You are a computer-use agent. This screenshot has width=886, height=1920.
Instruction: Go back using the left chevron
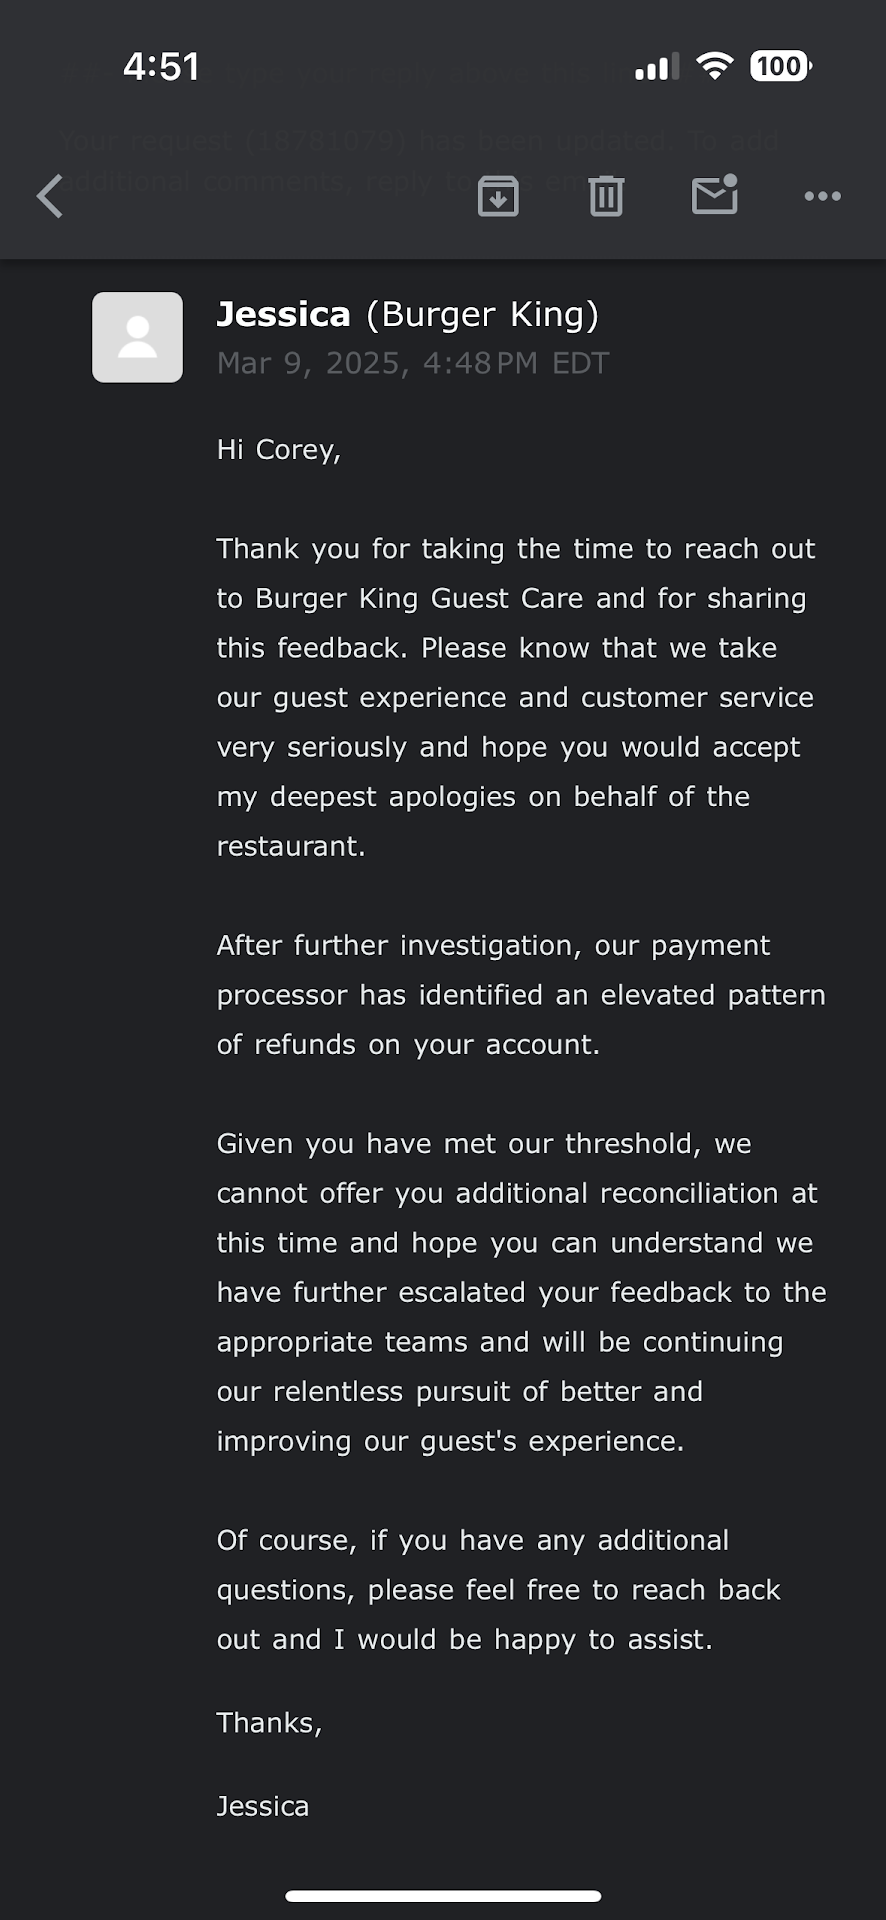[x=50, y=196]
